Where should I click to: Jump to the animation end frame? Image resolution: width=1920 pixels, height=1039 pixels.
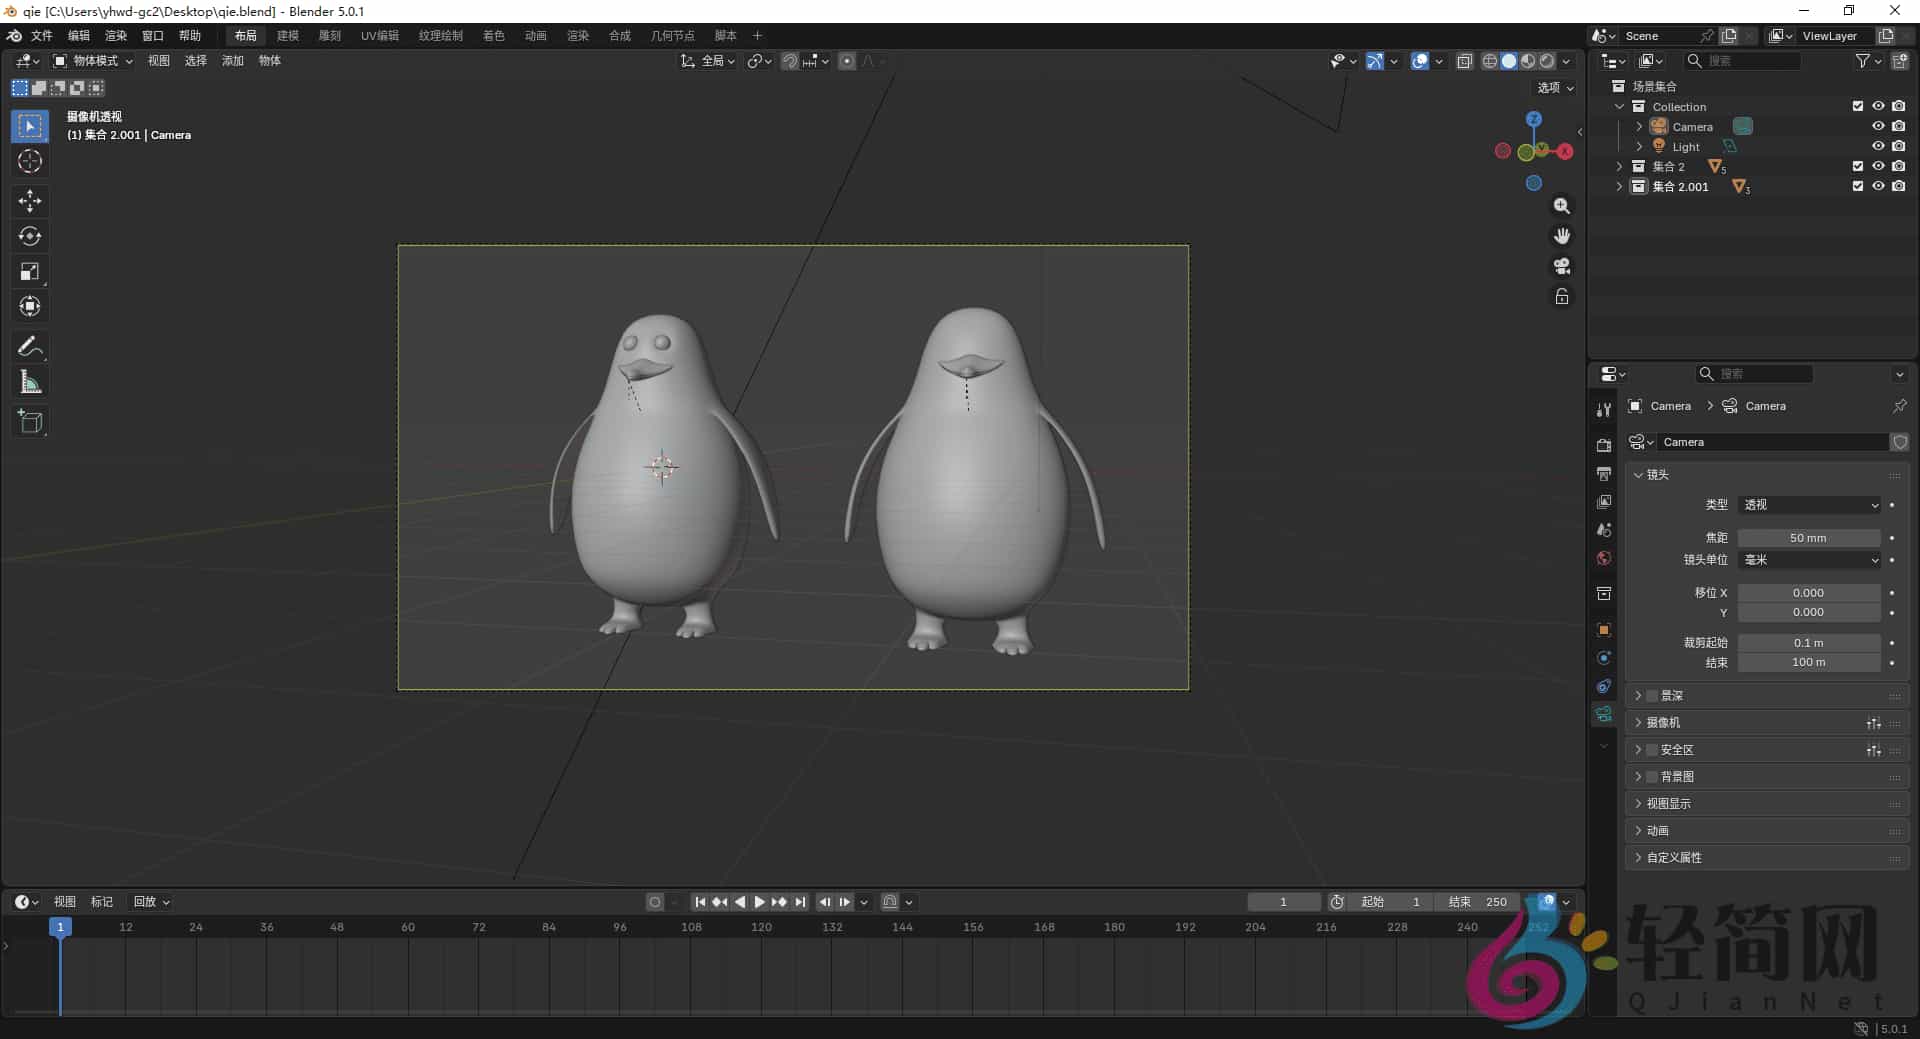[800, 901]
